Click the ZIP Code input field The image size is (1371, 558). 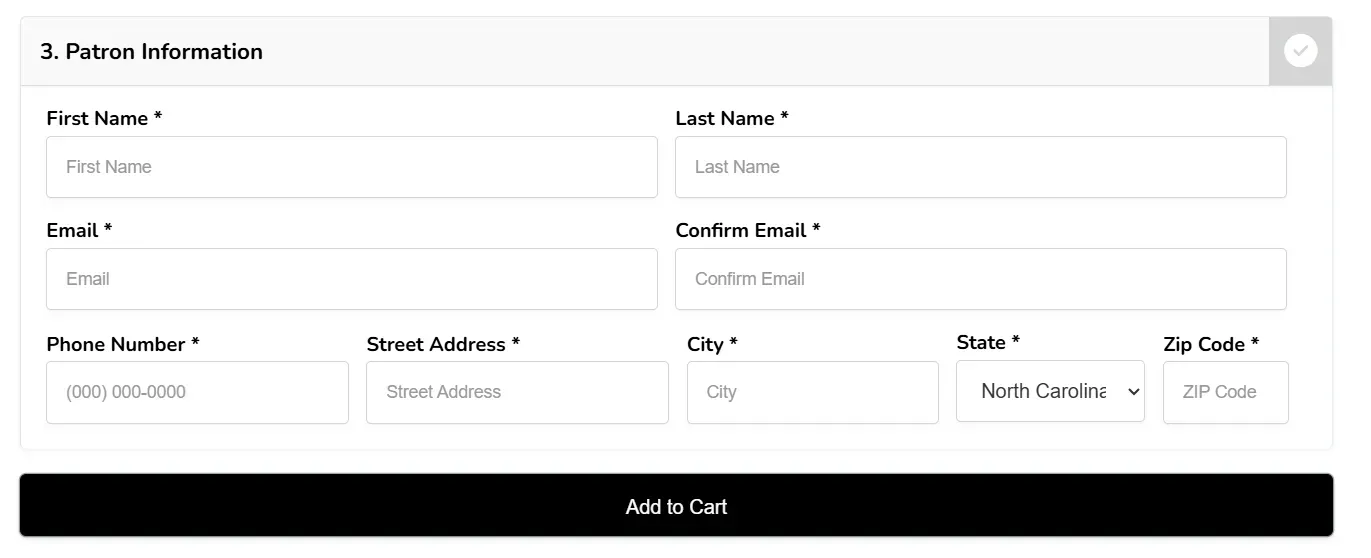tap(1225, 392)
